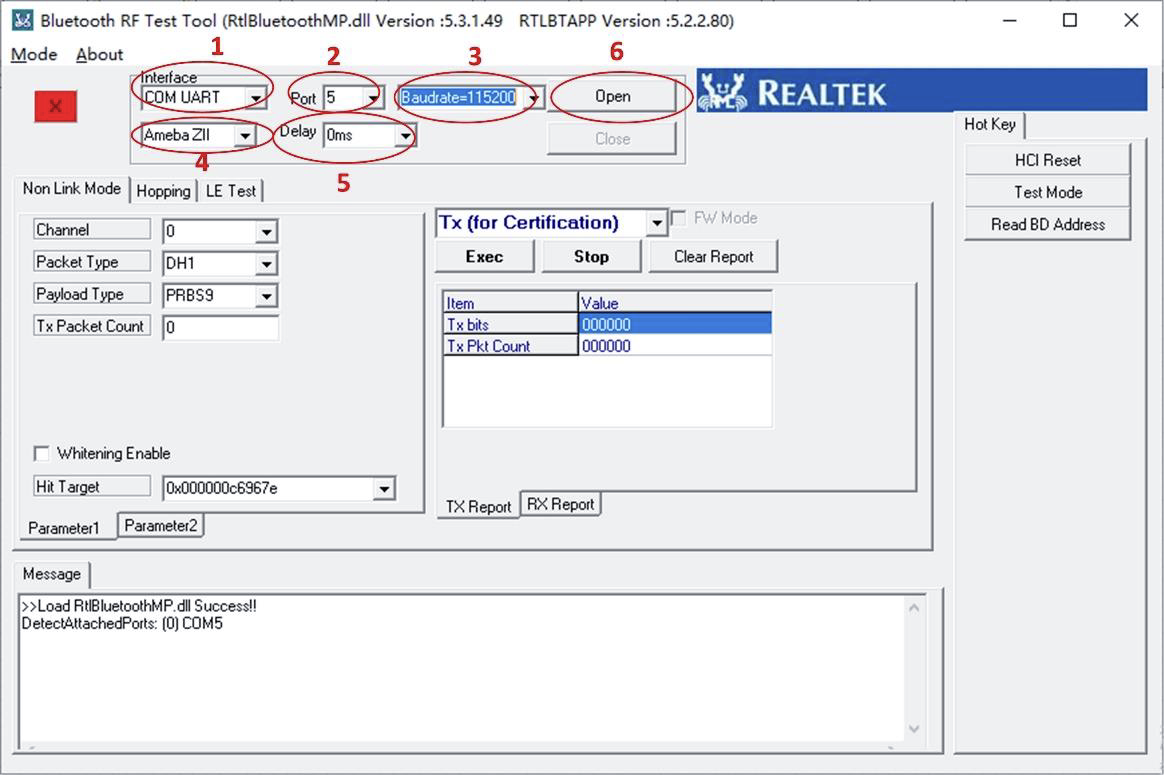Click the Open port button
The width and height of the screenshot is (1164, 775).
click(612, 97)
